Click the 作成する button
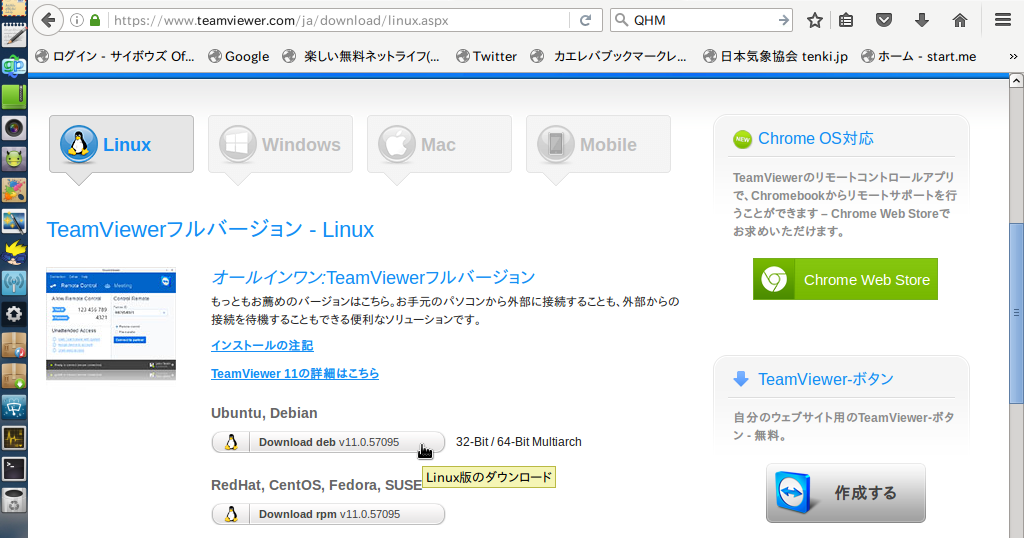 [x=846, y=493]
